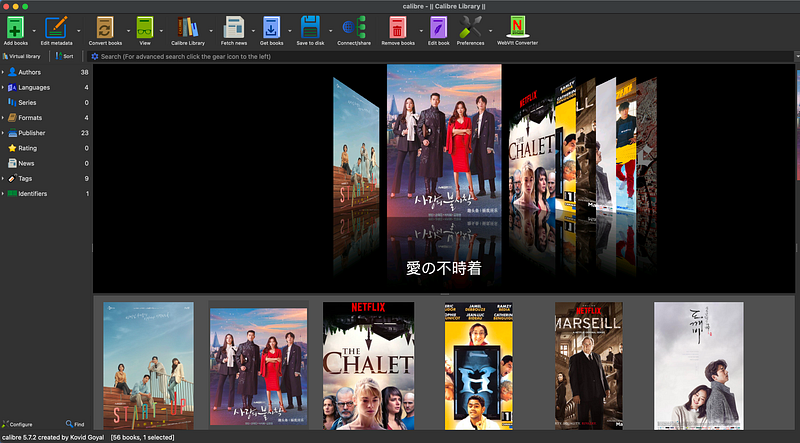Image resolution: width=800 pixels, height=443 pixels.
Task: Open the Get books store icon
Action: pos(271,27)
